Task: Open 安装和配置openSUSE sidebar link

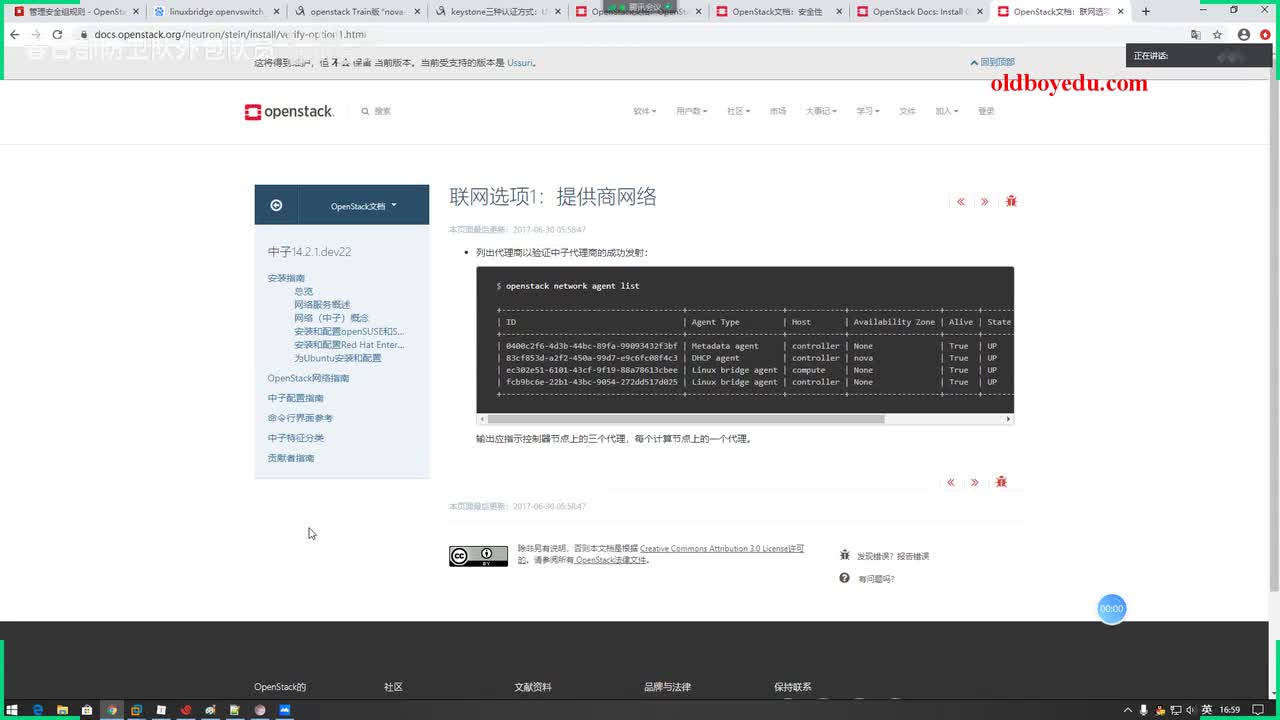Action: coord(349,331)
